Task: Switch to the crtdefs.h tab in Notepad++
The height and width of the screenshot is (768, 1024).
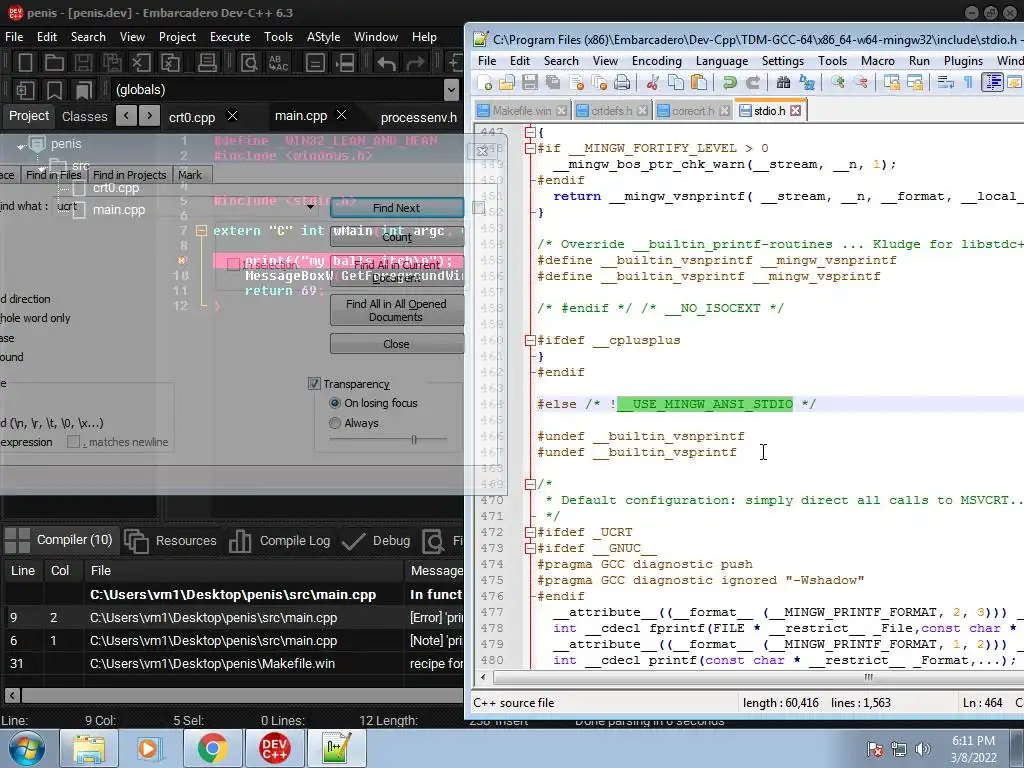Action: (611, 111)
